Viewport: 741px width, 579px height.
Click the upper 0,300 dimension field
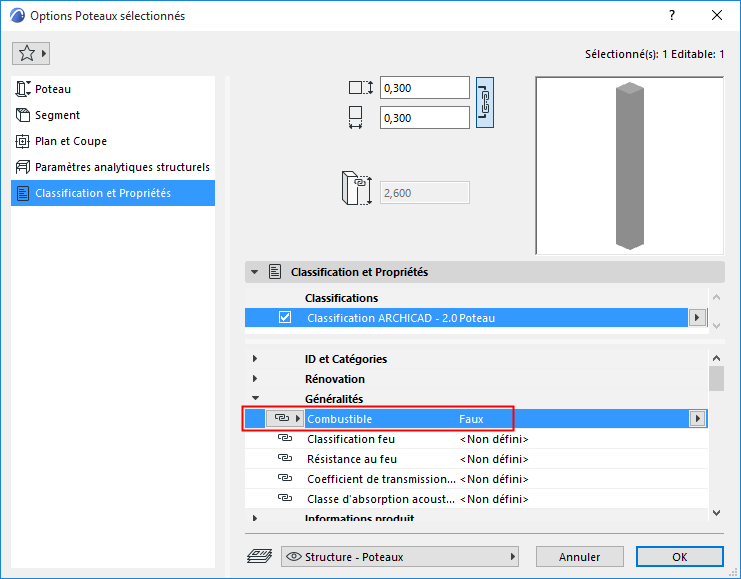click(x=425, y=88)
